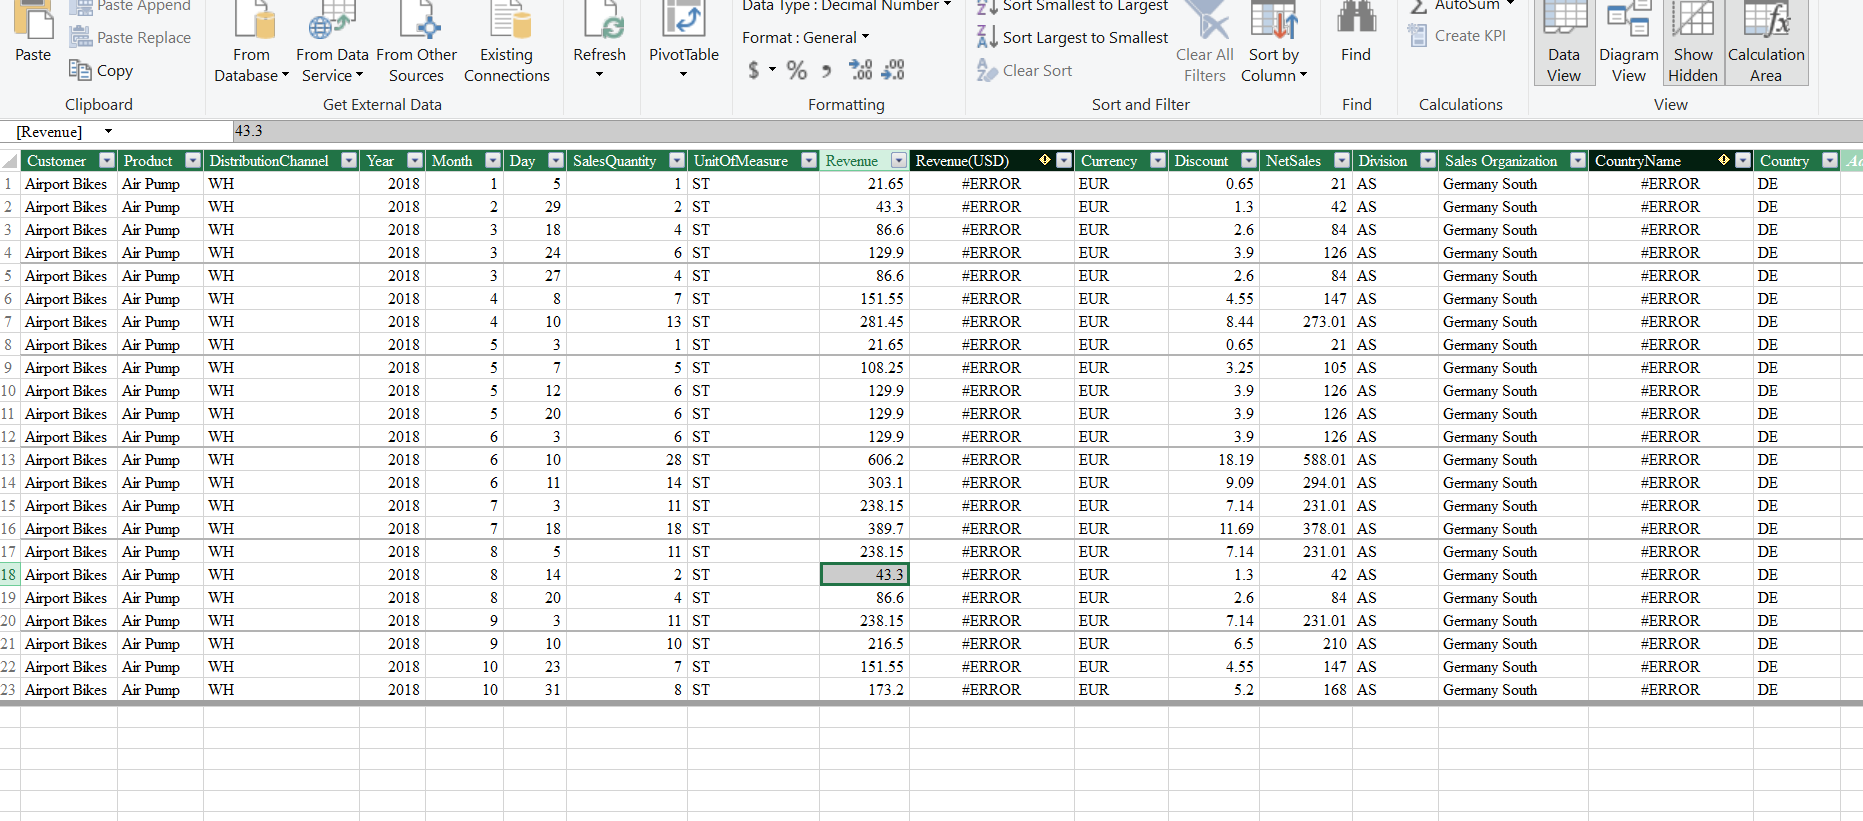Click the CountryName error warning icon

[x=1724, y=160]
